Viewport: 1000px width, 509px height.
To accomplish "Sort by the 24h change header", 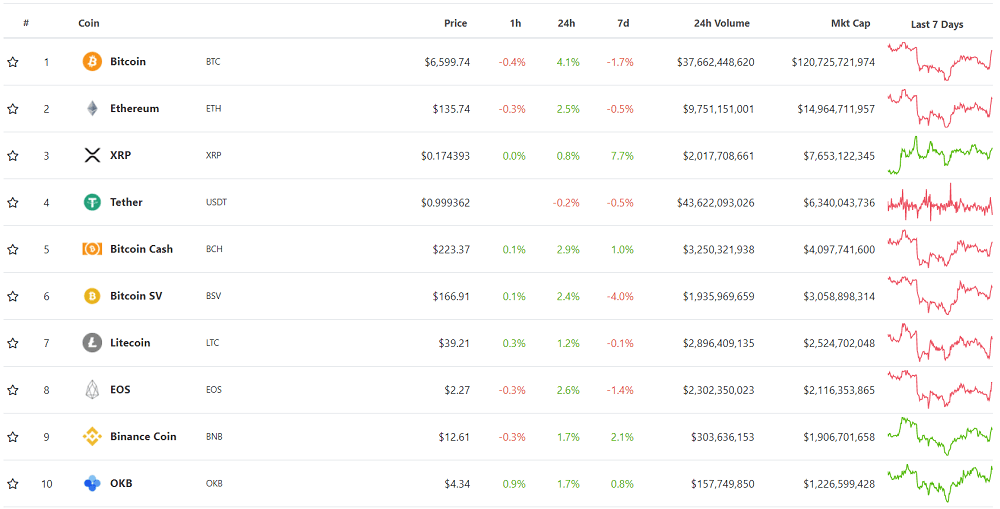I will [566, 23].
